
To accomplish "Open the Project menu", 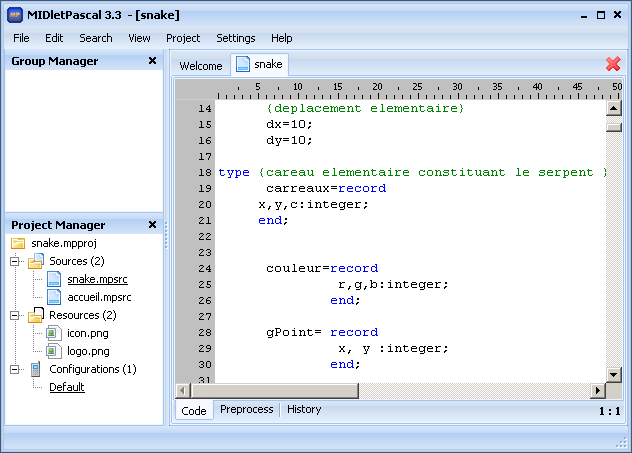I will 183,38.
